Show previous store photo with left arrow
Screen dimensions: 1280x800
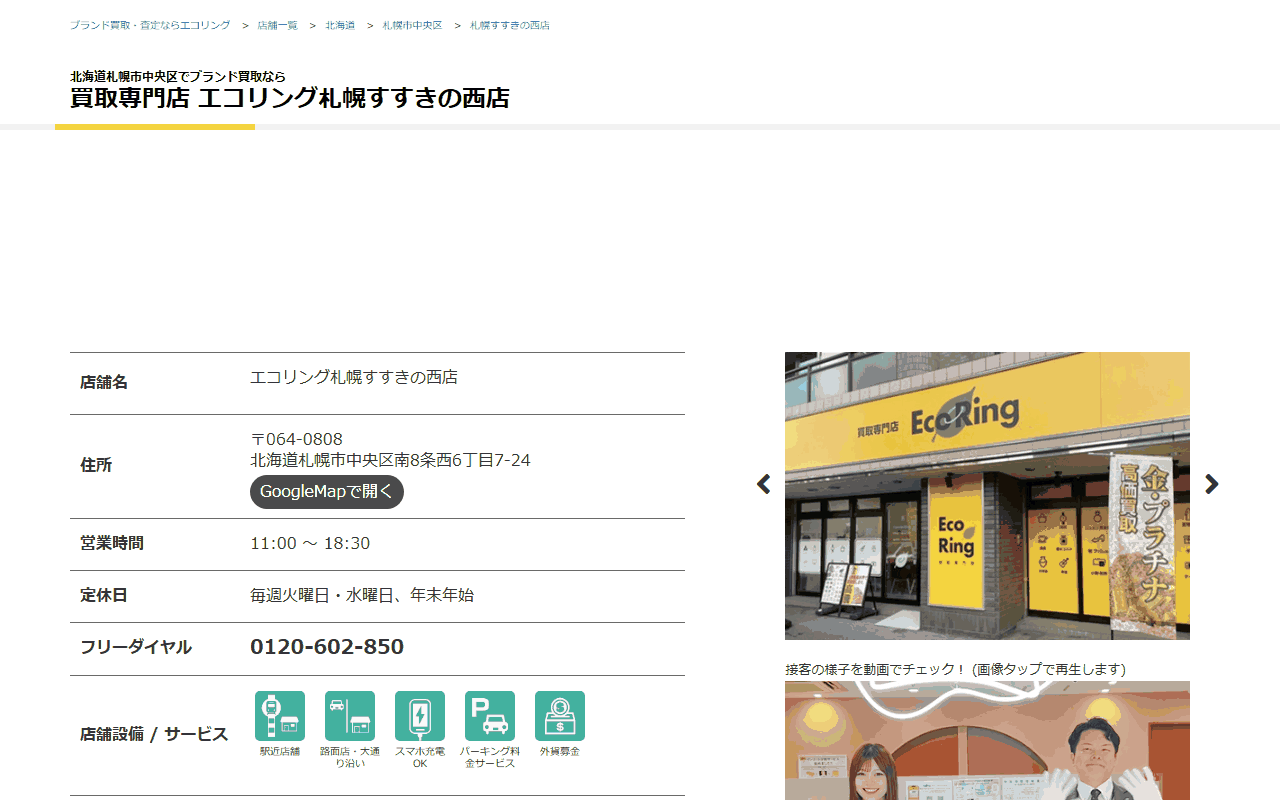764,484
